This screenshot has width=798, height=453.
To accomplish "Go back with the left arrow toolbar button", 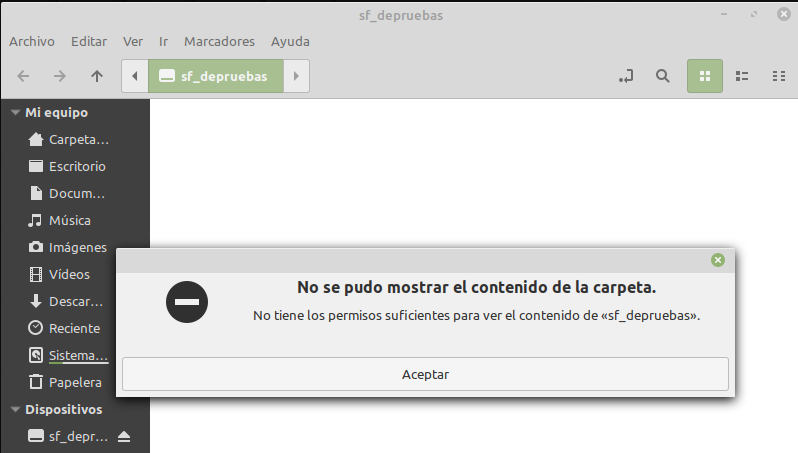I will (23, 76).
